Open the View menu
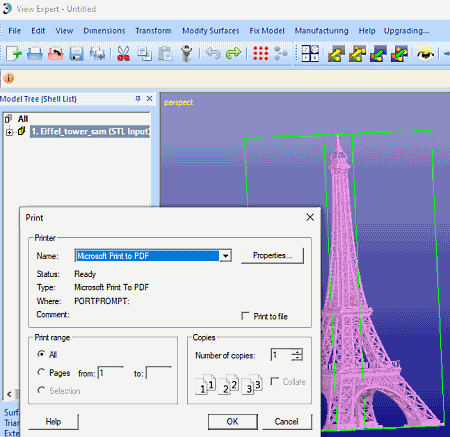This screenshot has height=437, width=450. pos(64,31)
